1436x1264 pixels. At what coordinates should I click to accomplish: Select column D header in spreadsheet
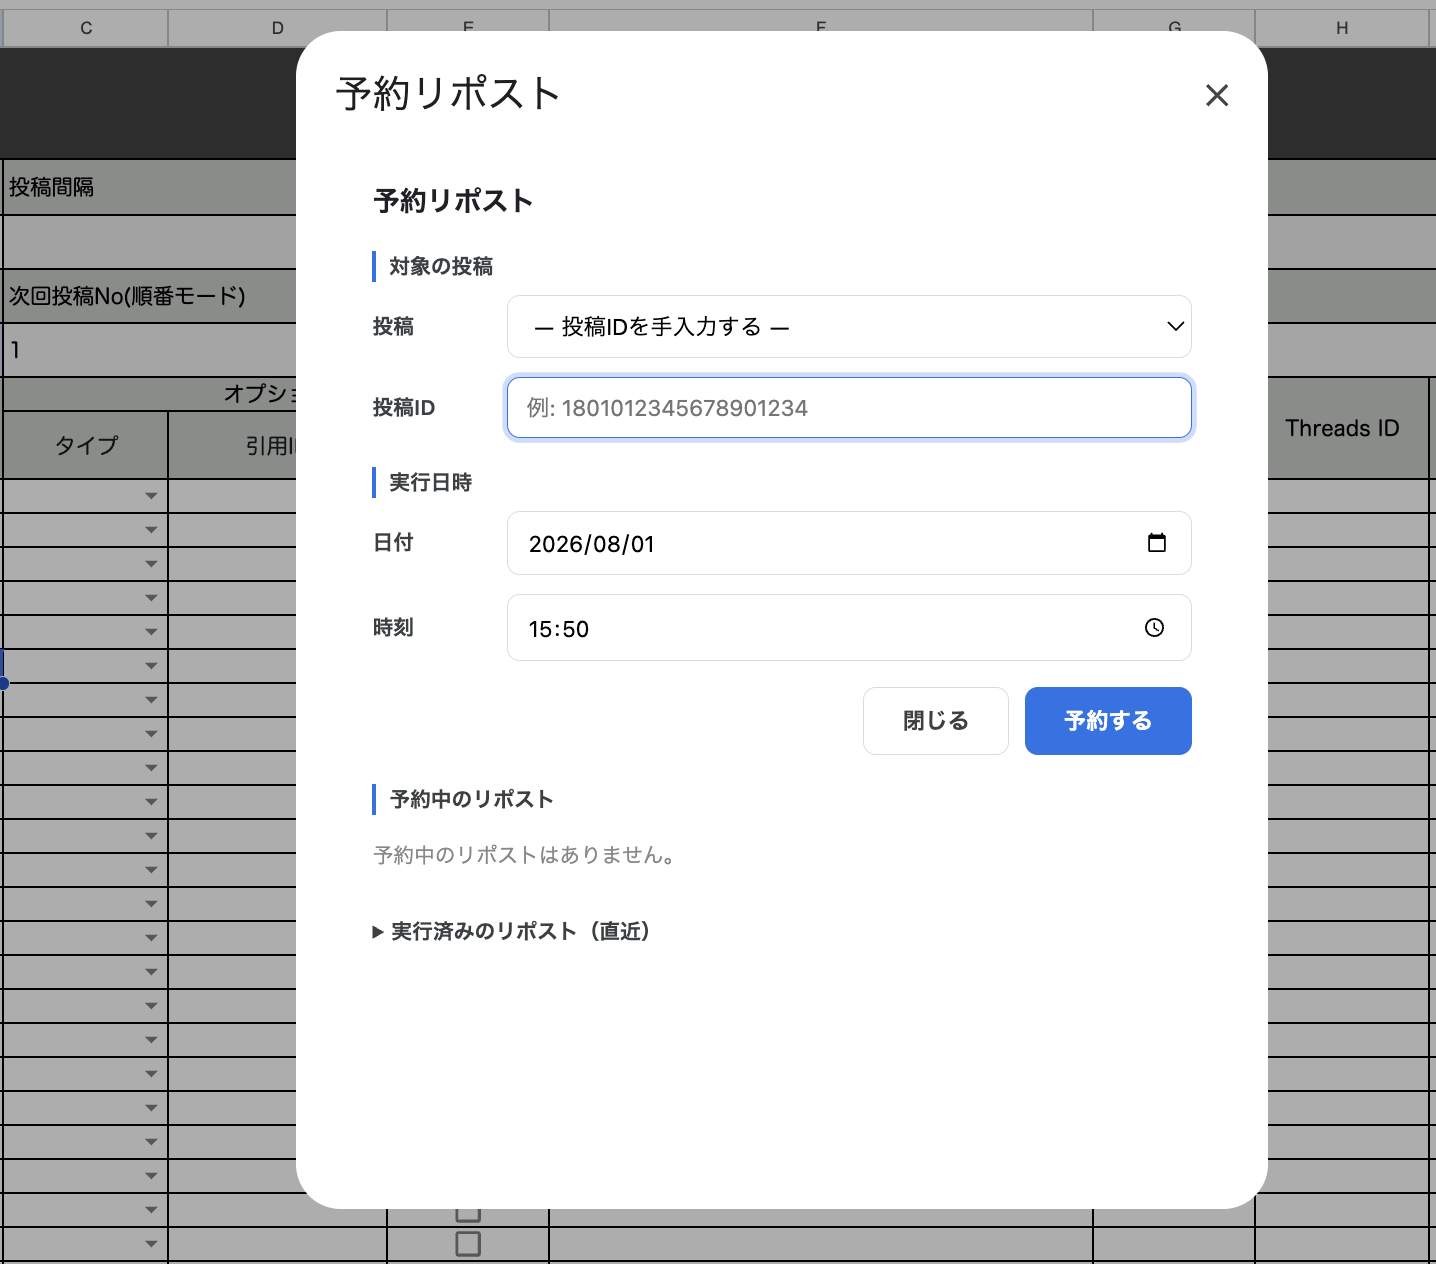278,28
